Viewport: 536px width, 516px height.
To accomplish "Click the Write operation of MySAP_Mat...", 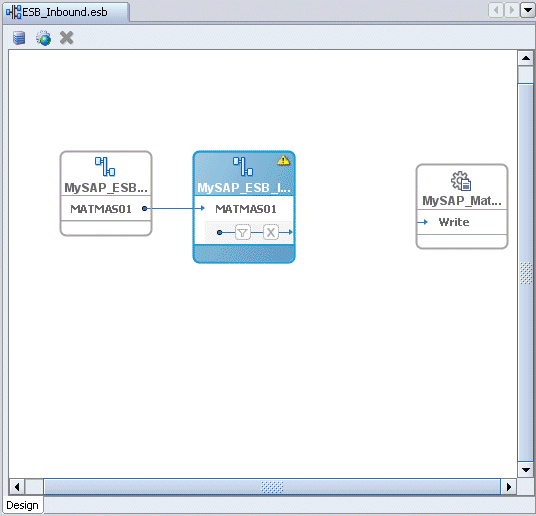I will pos(454,222).
